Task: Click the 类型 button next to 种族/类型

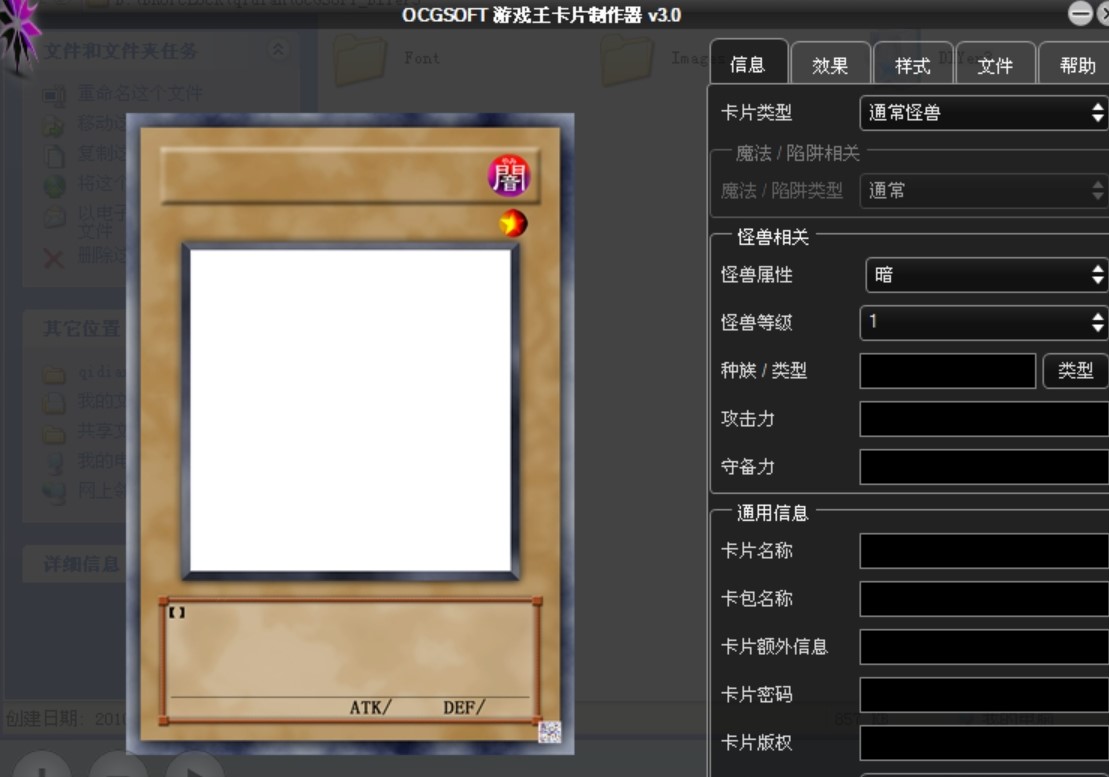Action: click(x=1076, y=370)
